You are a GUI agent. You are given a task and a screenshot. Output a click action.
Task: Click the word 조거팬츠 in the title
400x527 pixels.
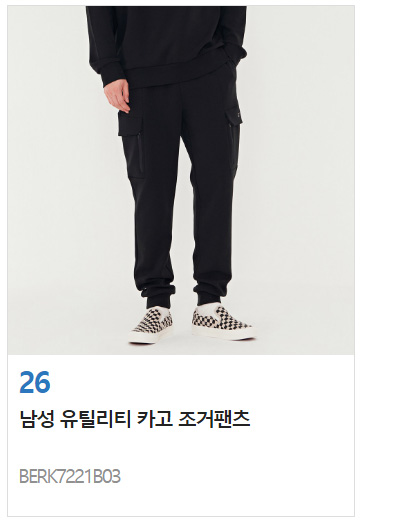coord(214,419)
